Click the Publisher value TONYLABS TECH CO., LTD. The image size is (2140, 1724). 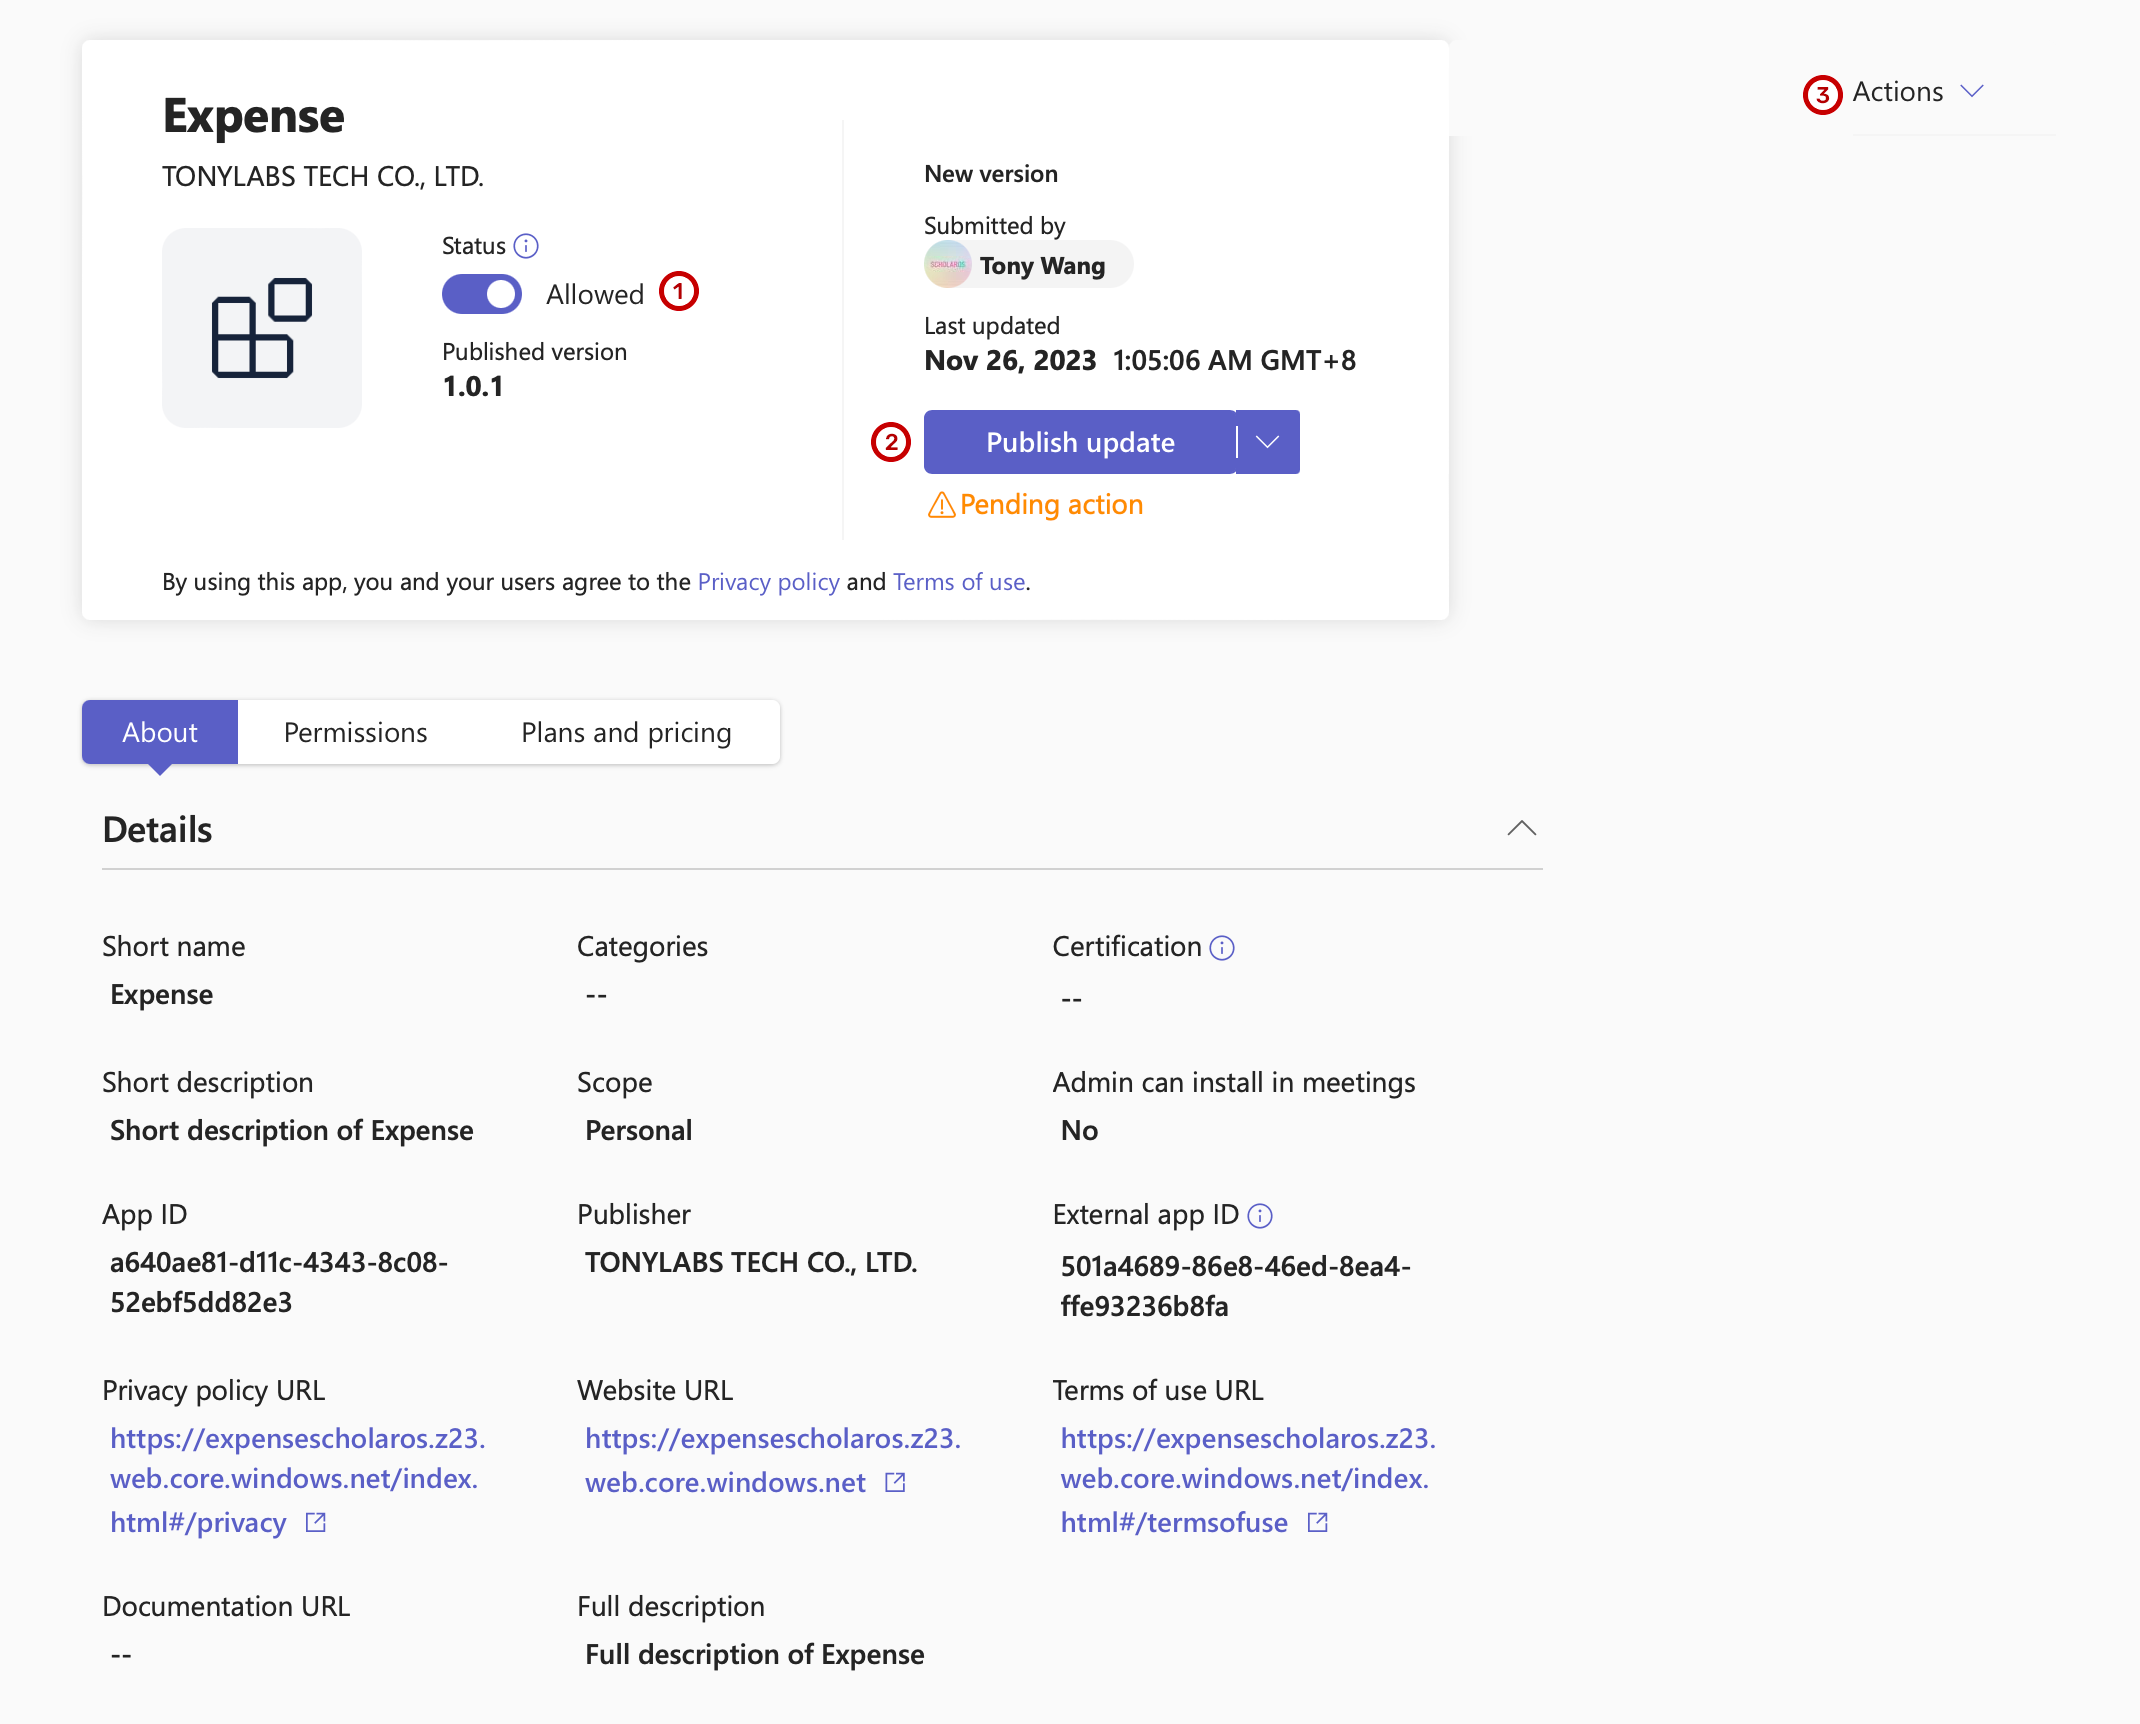coord(751,1263)
